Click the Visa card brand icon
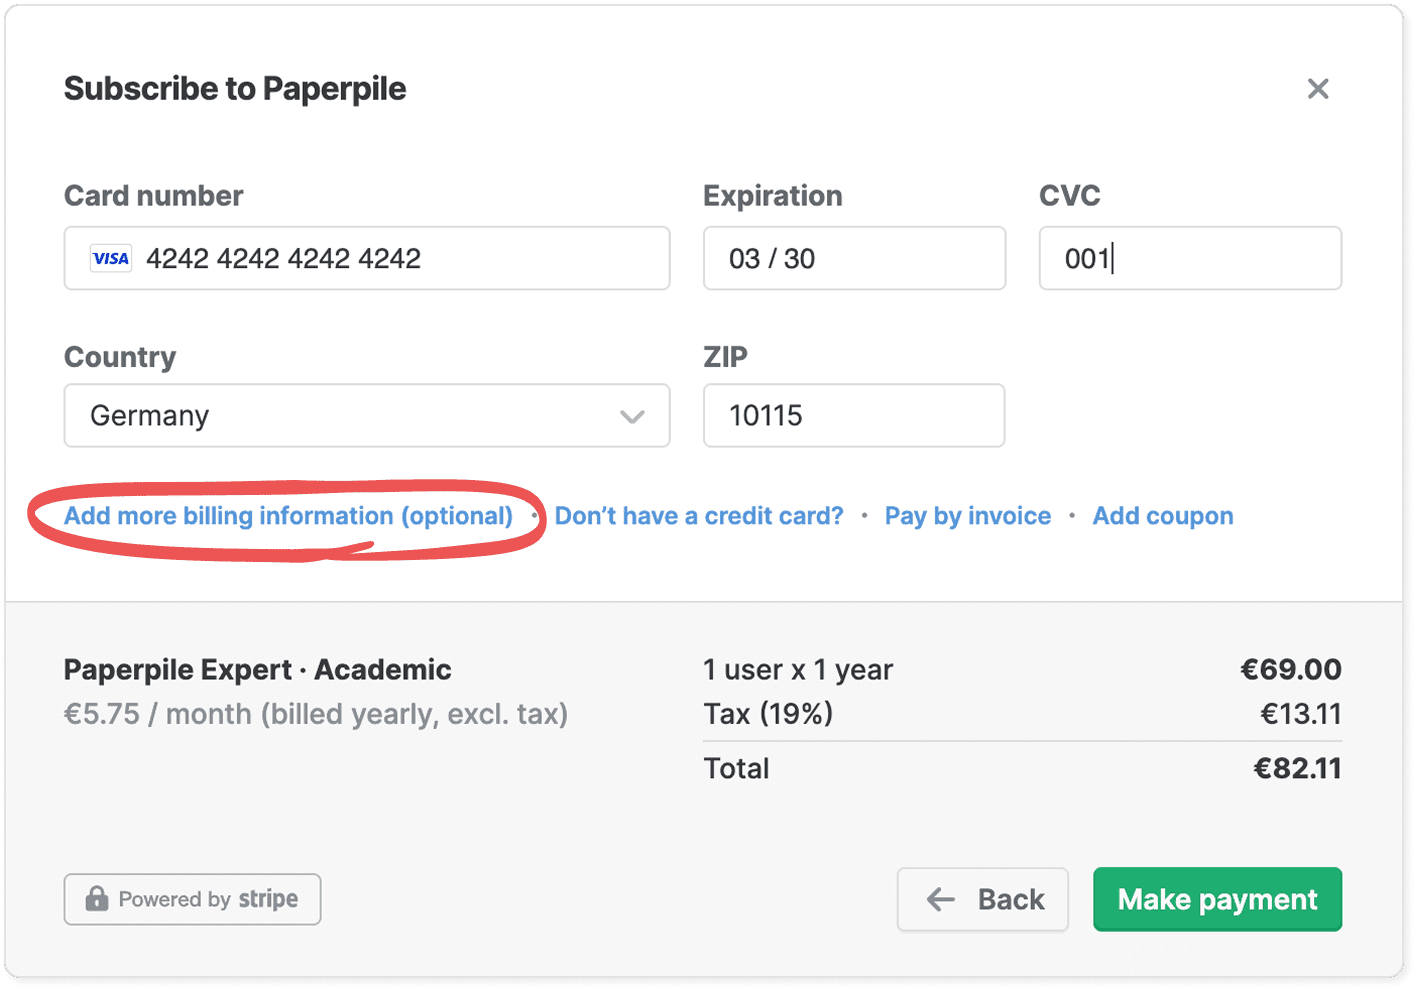Screen dimensions: 1416x990 coord(111,259)
